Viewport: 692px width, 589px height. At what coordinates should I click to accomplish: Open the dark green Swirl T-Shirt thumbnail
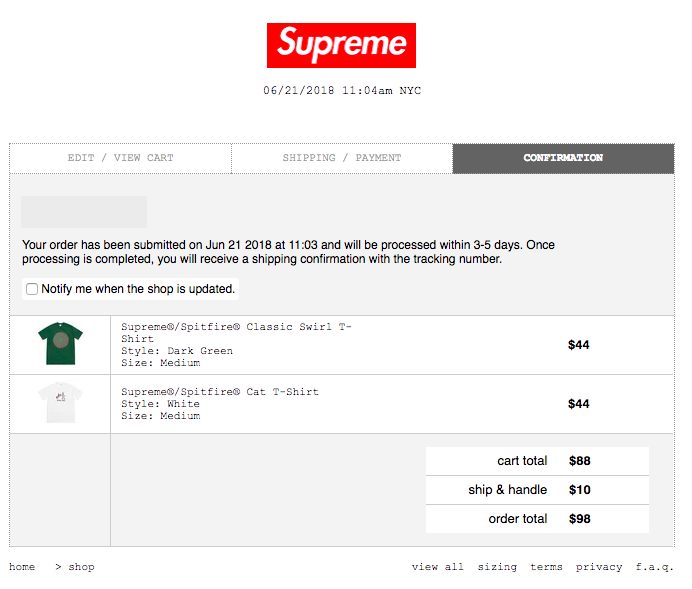(60, 343)
